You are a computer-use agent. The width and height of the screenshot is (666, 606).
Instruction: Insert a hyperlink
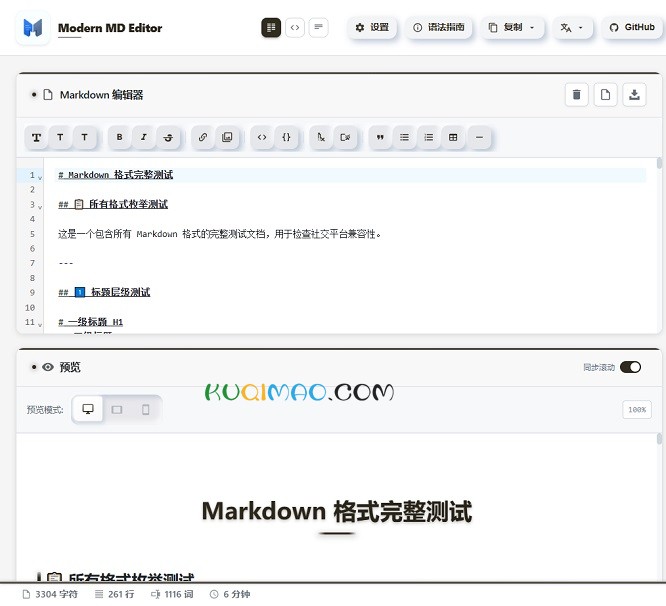tap(203, 137)
